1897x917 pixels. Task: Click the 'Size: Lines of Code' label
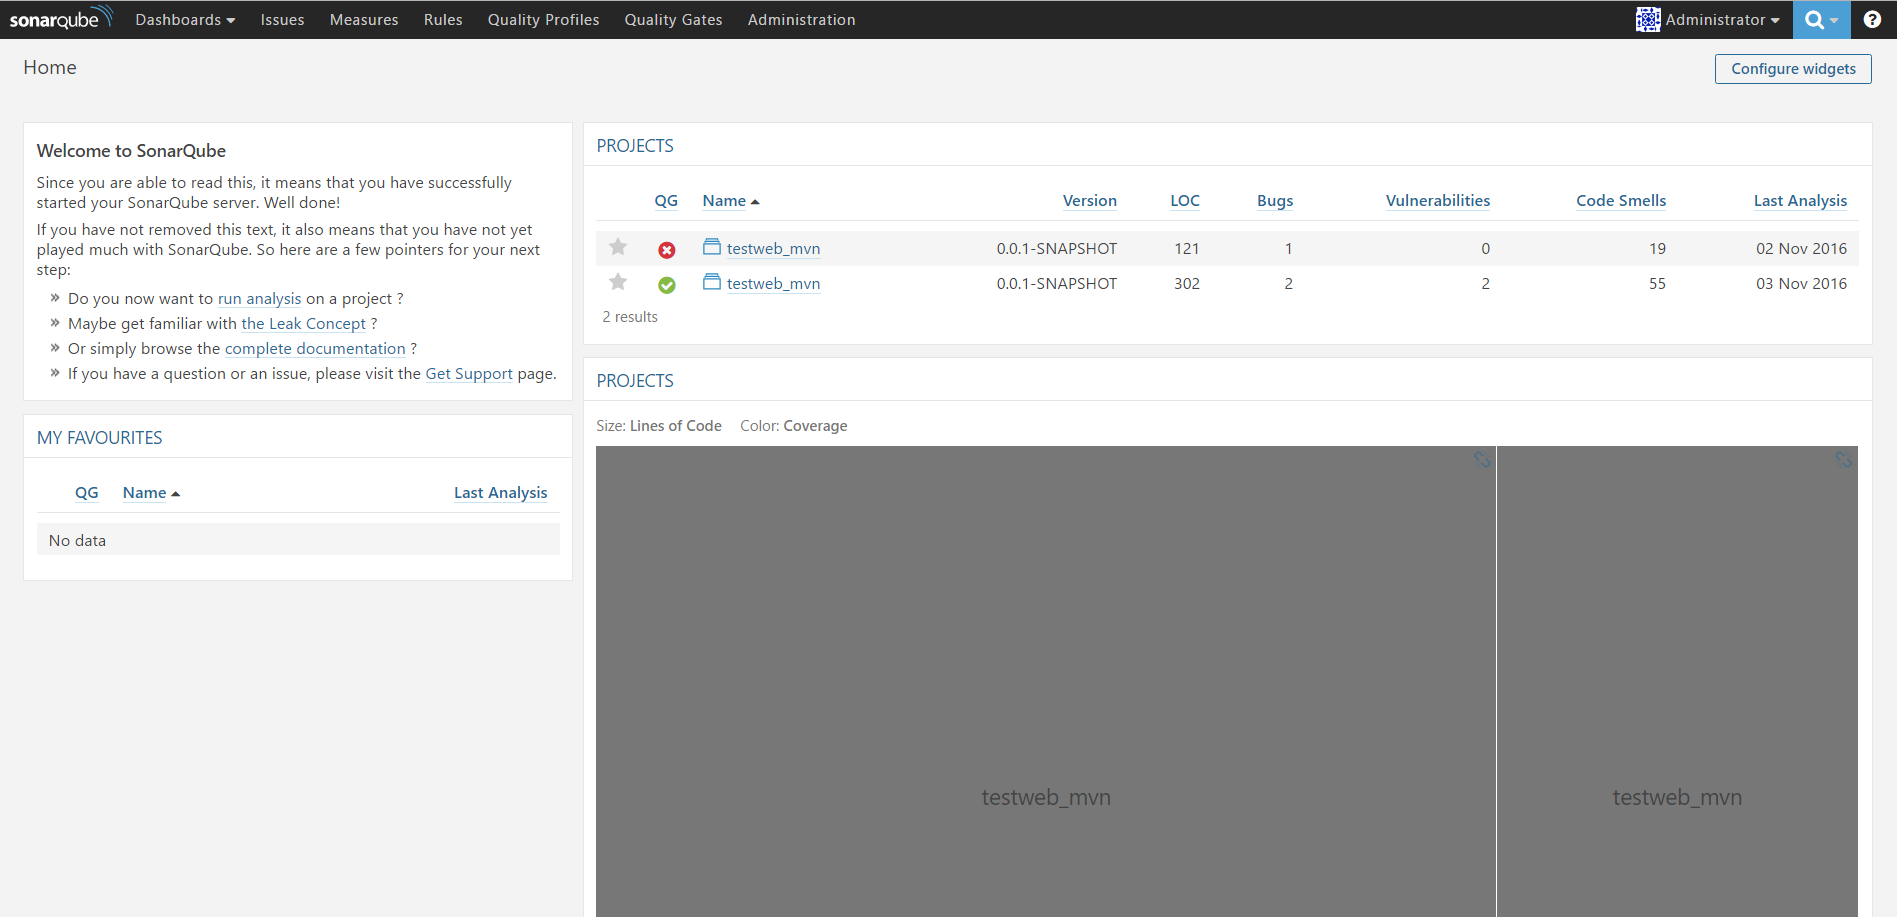click(659, 426)
